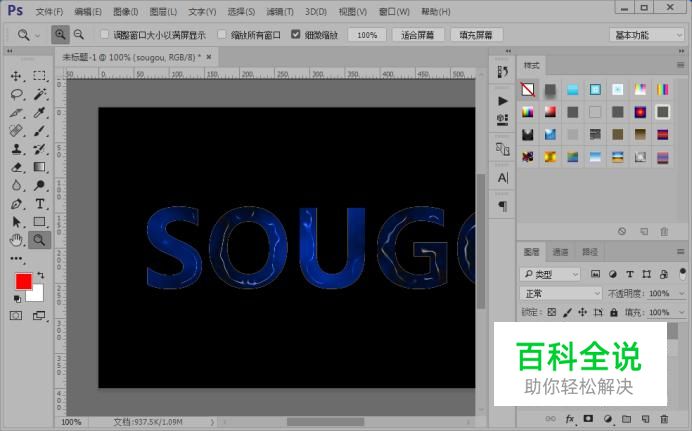
Task: Select the Eyedropper tool
Action: (39, 112)
